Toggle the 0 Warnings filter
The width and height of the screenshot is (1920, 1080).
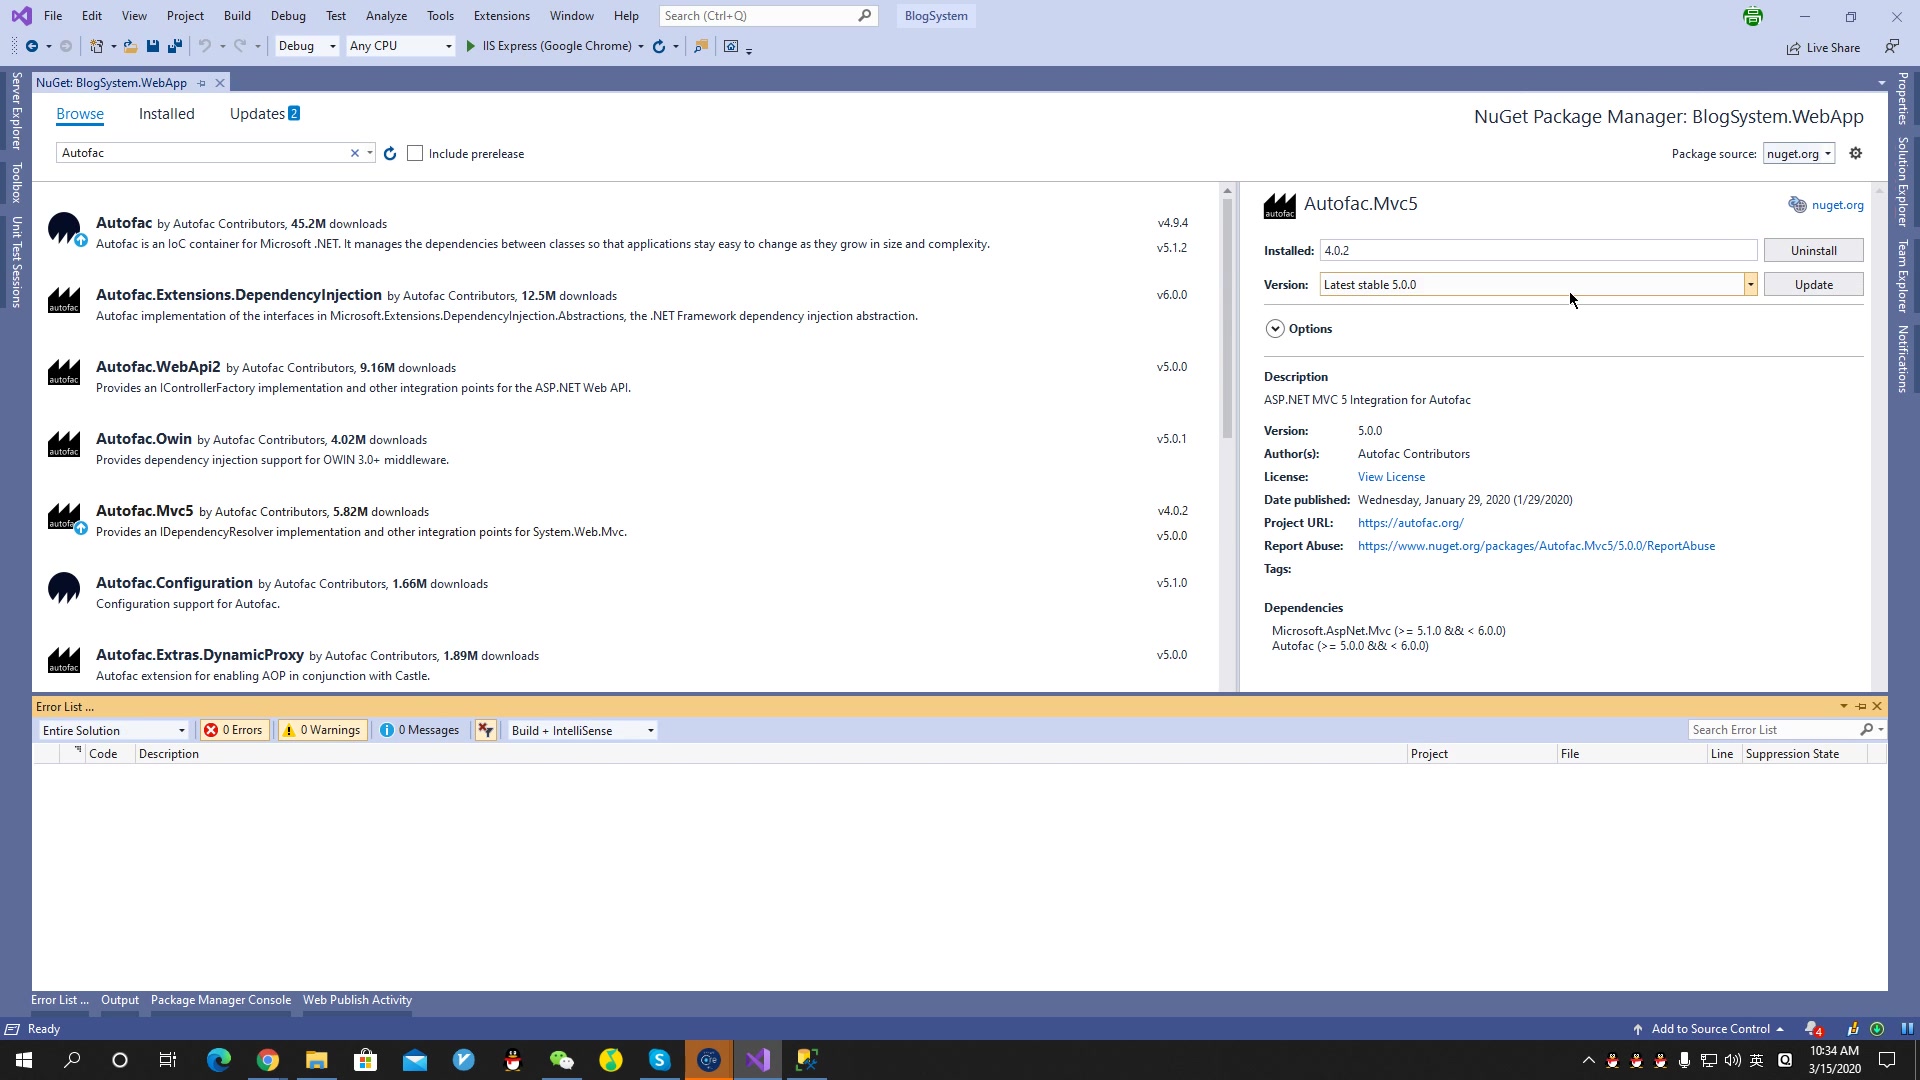coord(322,730)
